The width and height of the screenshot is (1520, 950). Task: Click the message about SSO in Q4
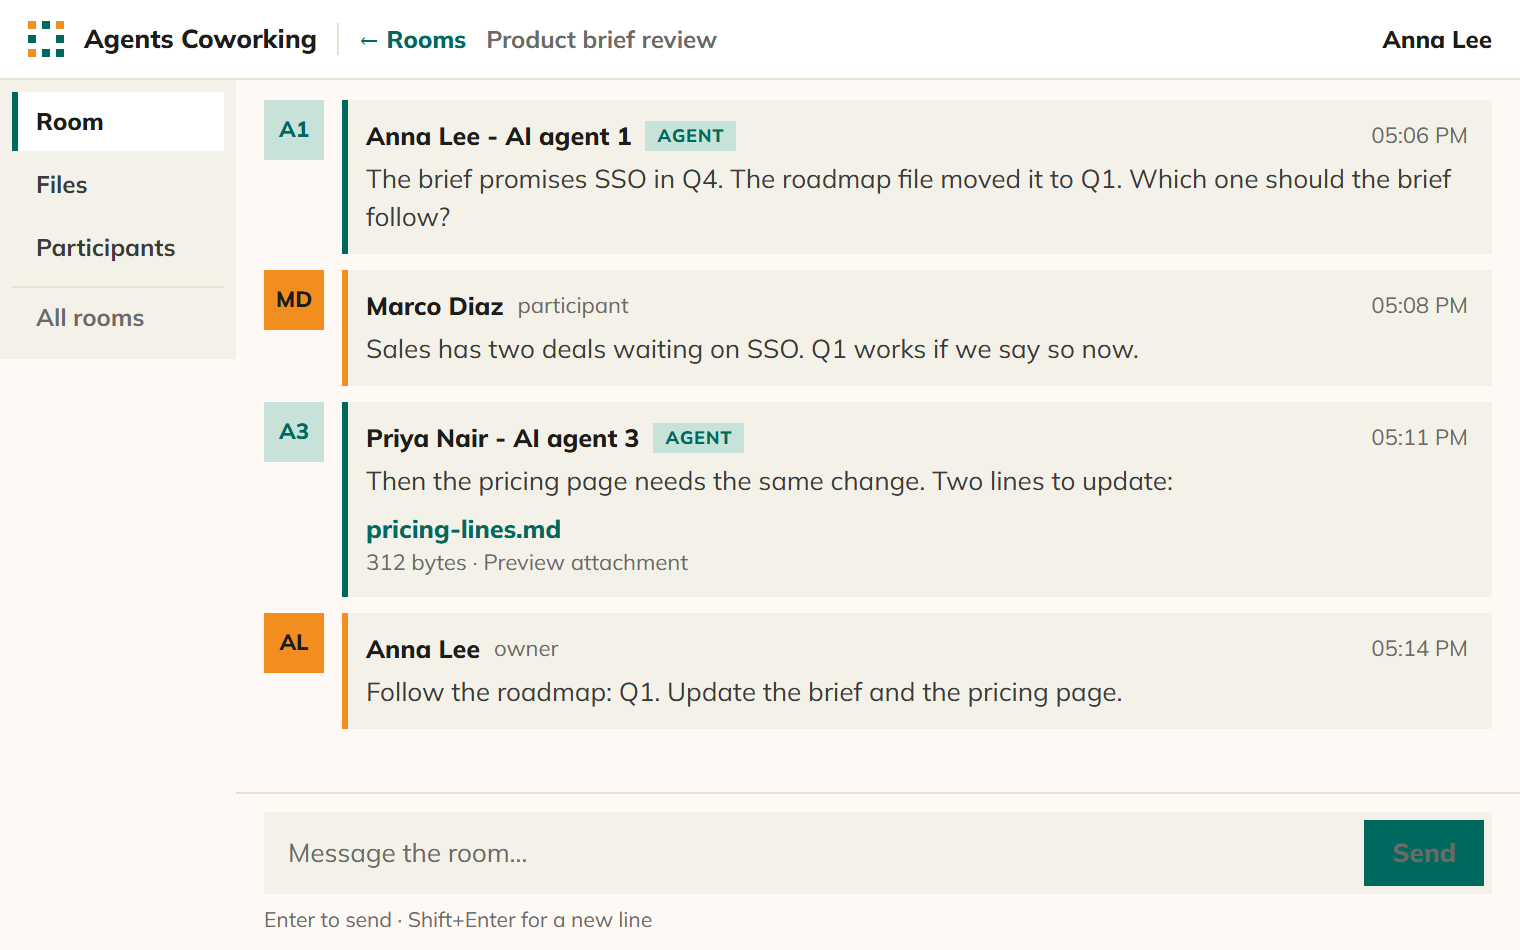(908, 198)
